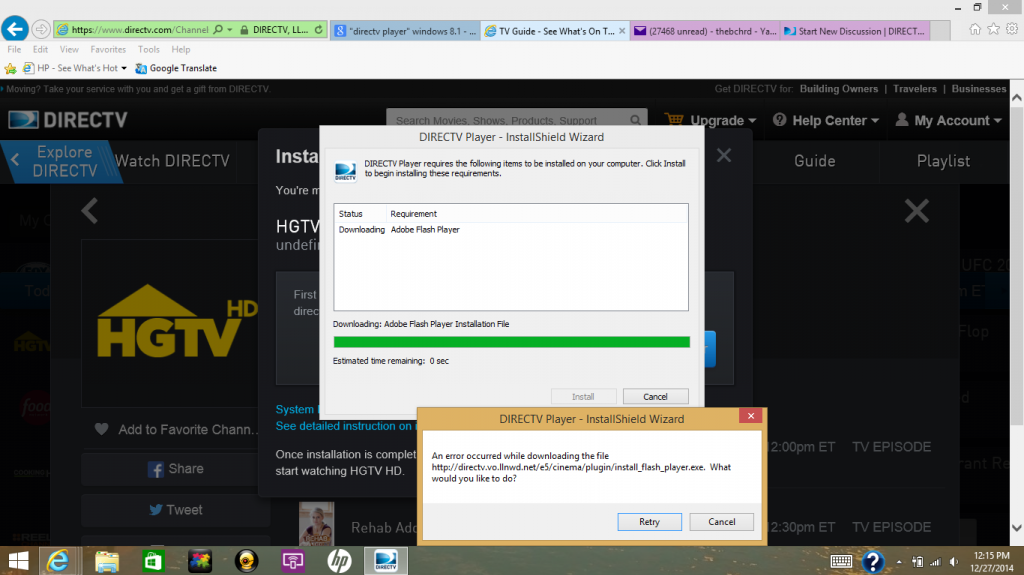Screen dimensions: 1024x575
Task: Open the Favorites star icon
Action: click(993, 29)
